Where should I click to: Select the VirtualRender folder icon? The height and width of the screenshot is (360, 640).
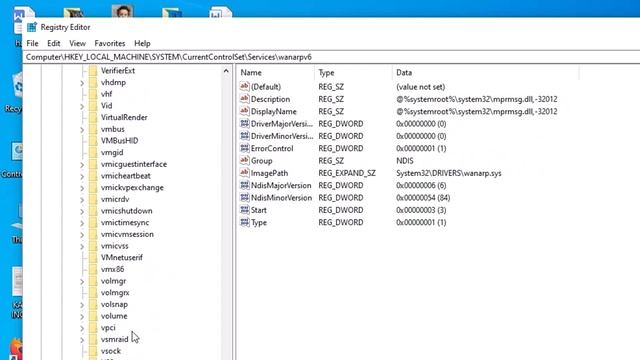93,118
